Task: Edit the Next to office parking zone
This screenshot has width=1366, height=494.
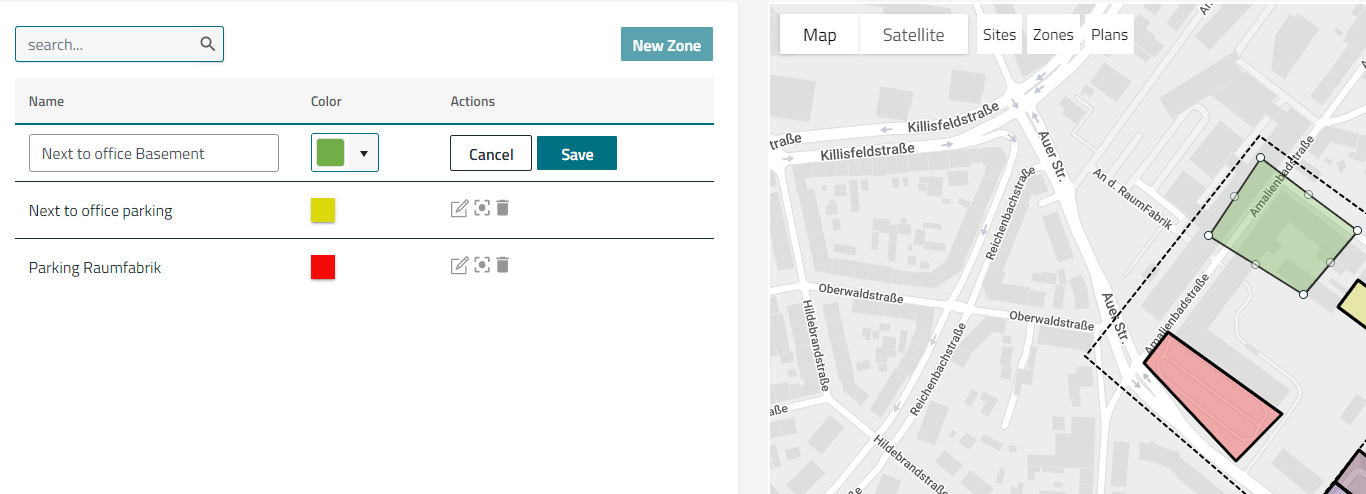Action: click(x=460, y=208)
